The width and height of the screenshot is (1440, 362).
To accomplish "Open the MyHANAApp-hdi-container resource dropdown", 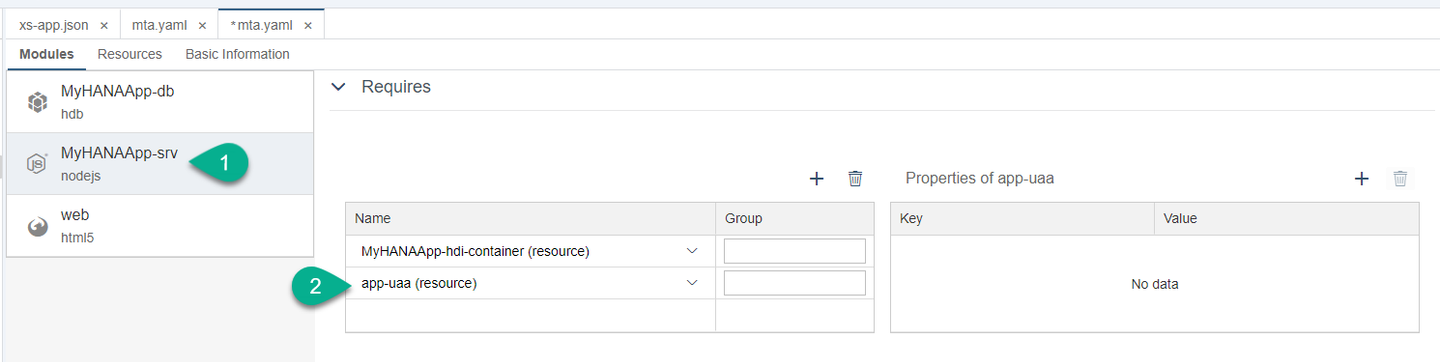I will point(692,251).
